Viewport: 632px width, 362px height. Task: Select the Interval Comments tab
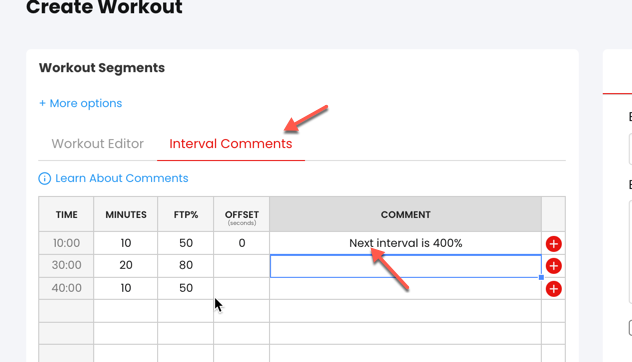(231, 144)
